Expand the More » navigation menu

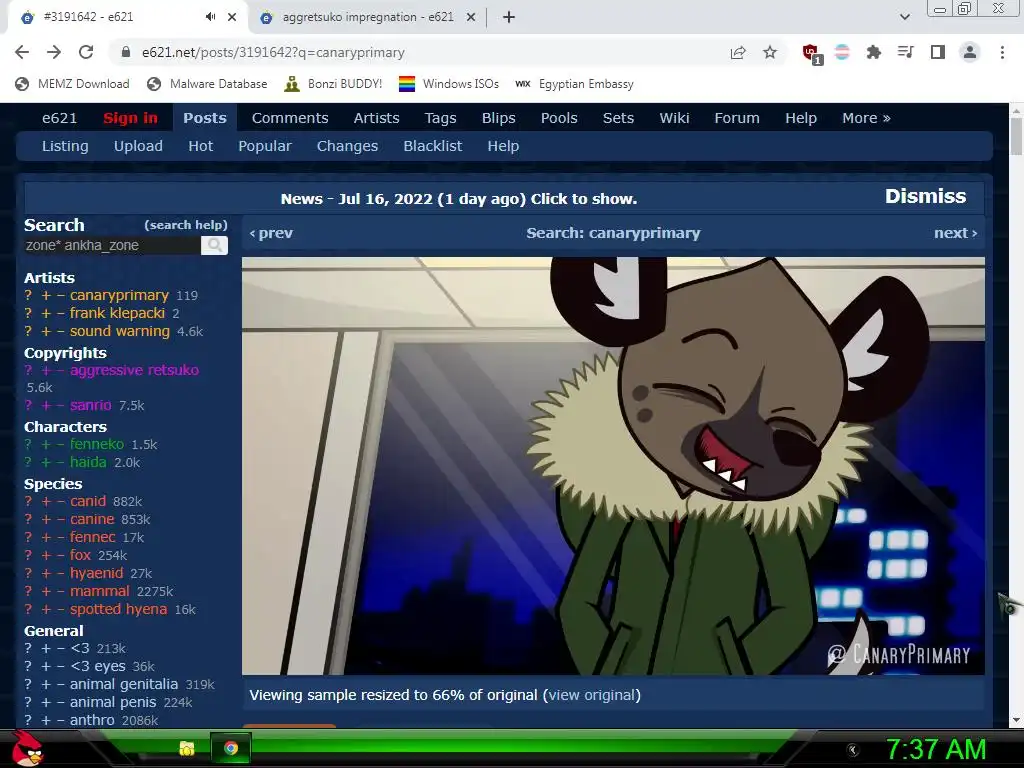point(866,118)
